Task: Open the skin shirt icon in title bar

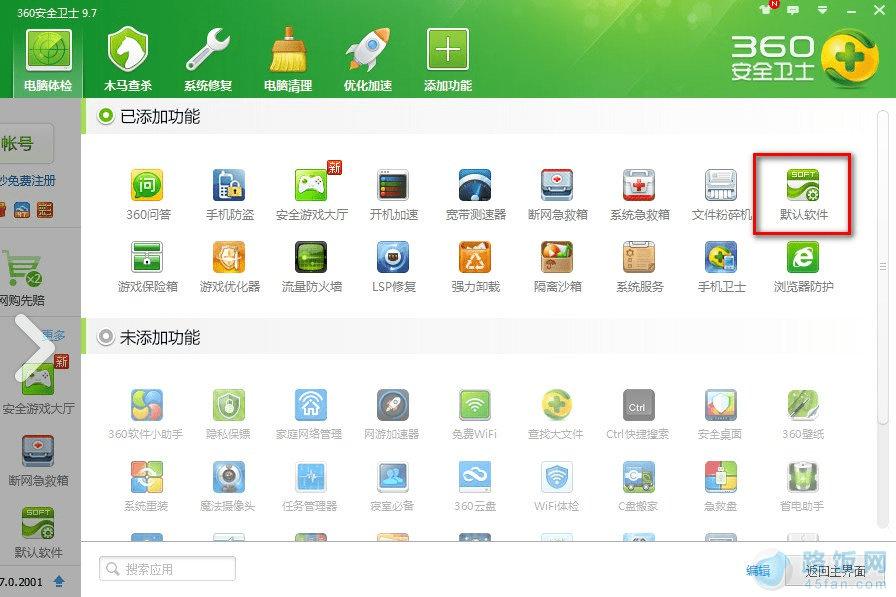Action: 765,10
